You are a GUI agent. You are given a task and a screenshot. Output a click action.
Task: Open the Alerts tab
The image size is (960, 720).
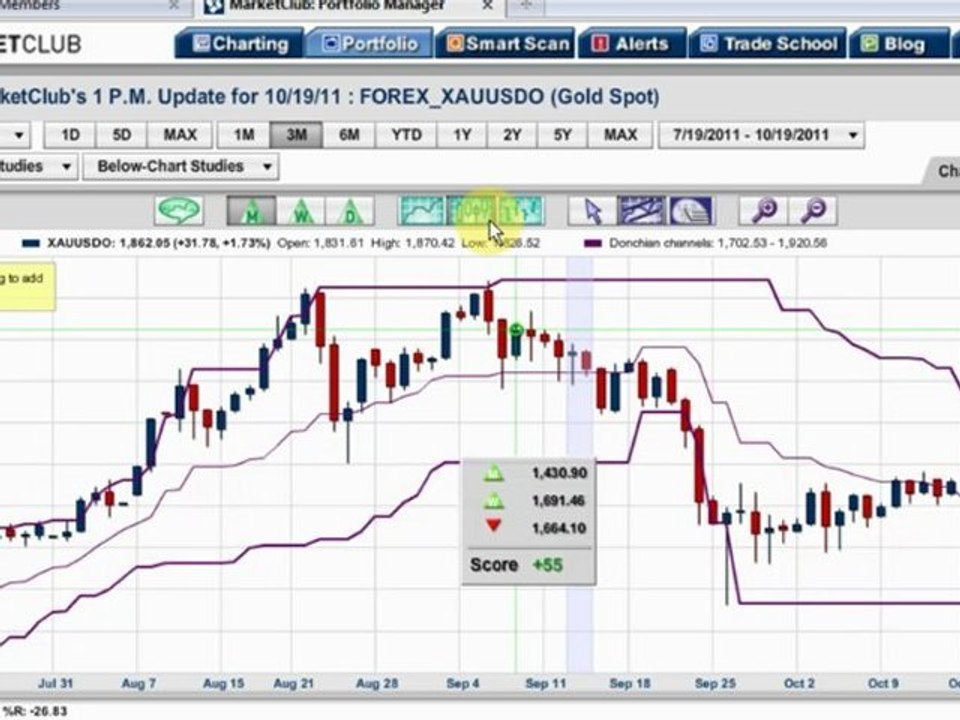tap(632, 43)
